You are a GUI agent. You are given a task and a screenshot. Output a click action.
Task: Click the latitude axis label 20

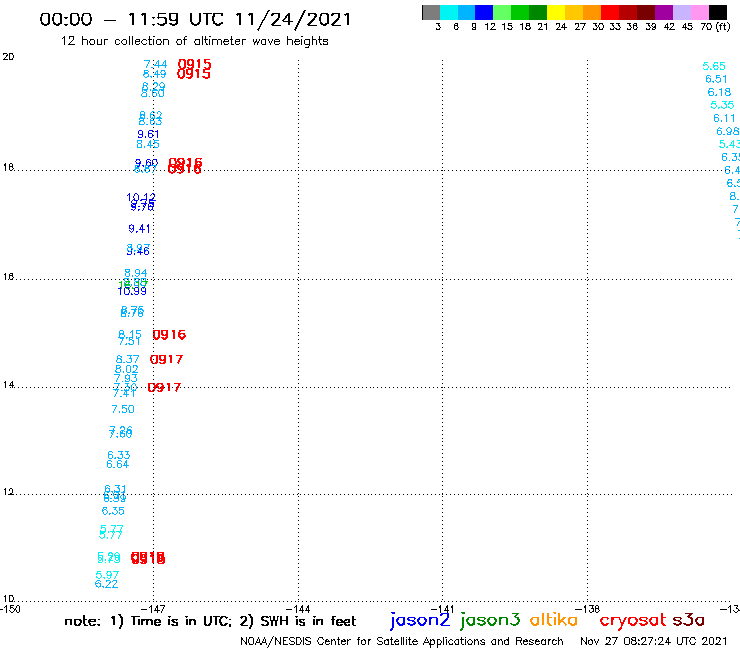click(8, 57)
